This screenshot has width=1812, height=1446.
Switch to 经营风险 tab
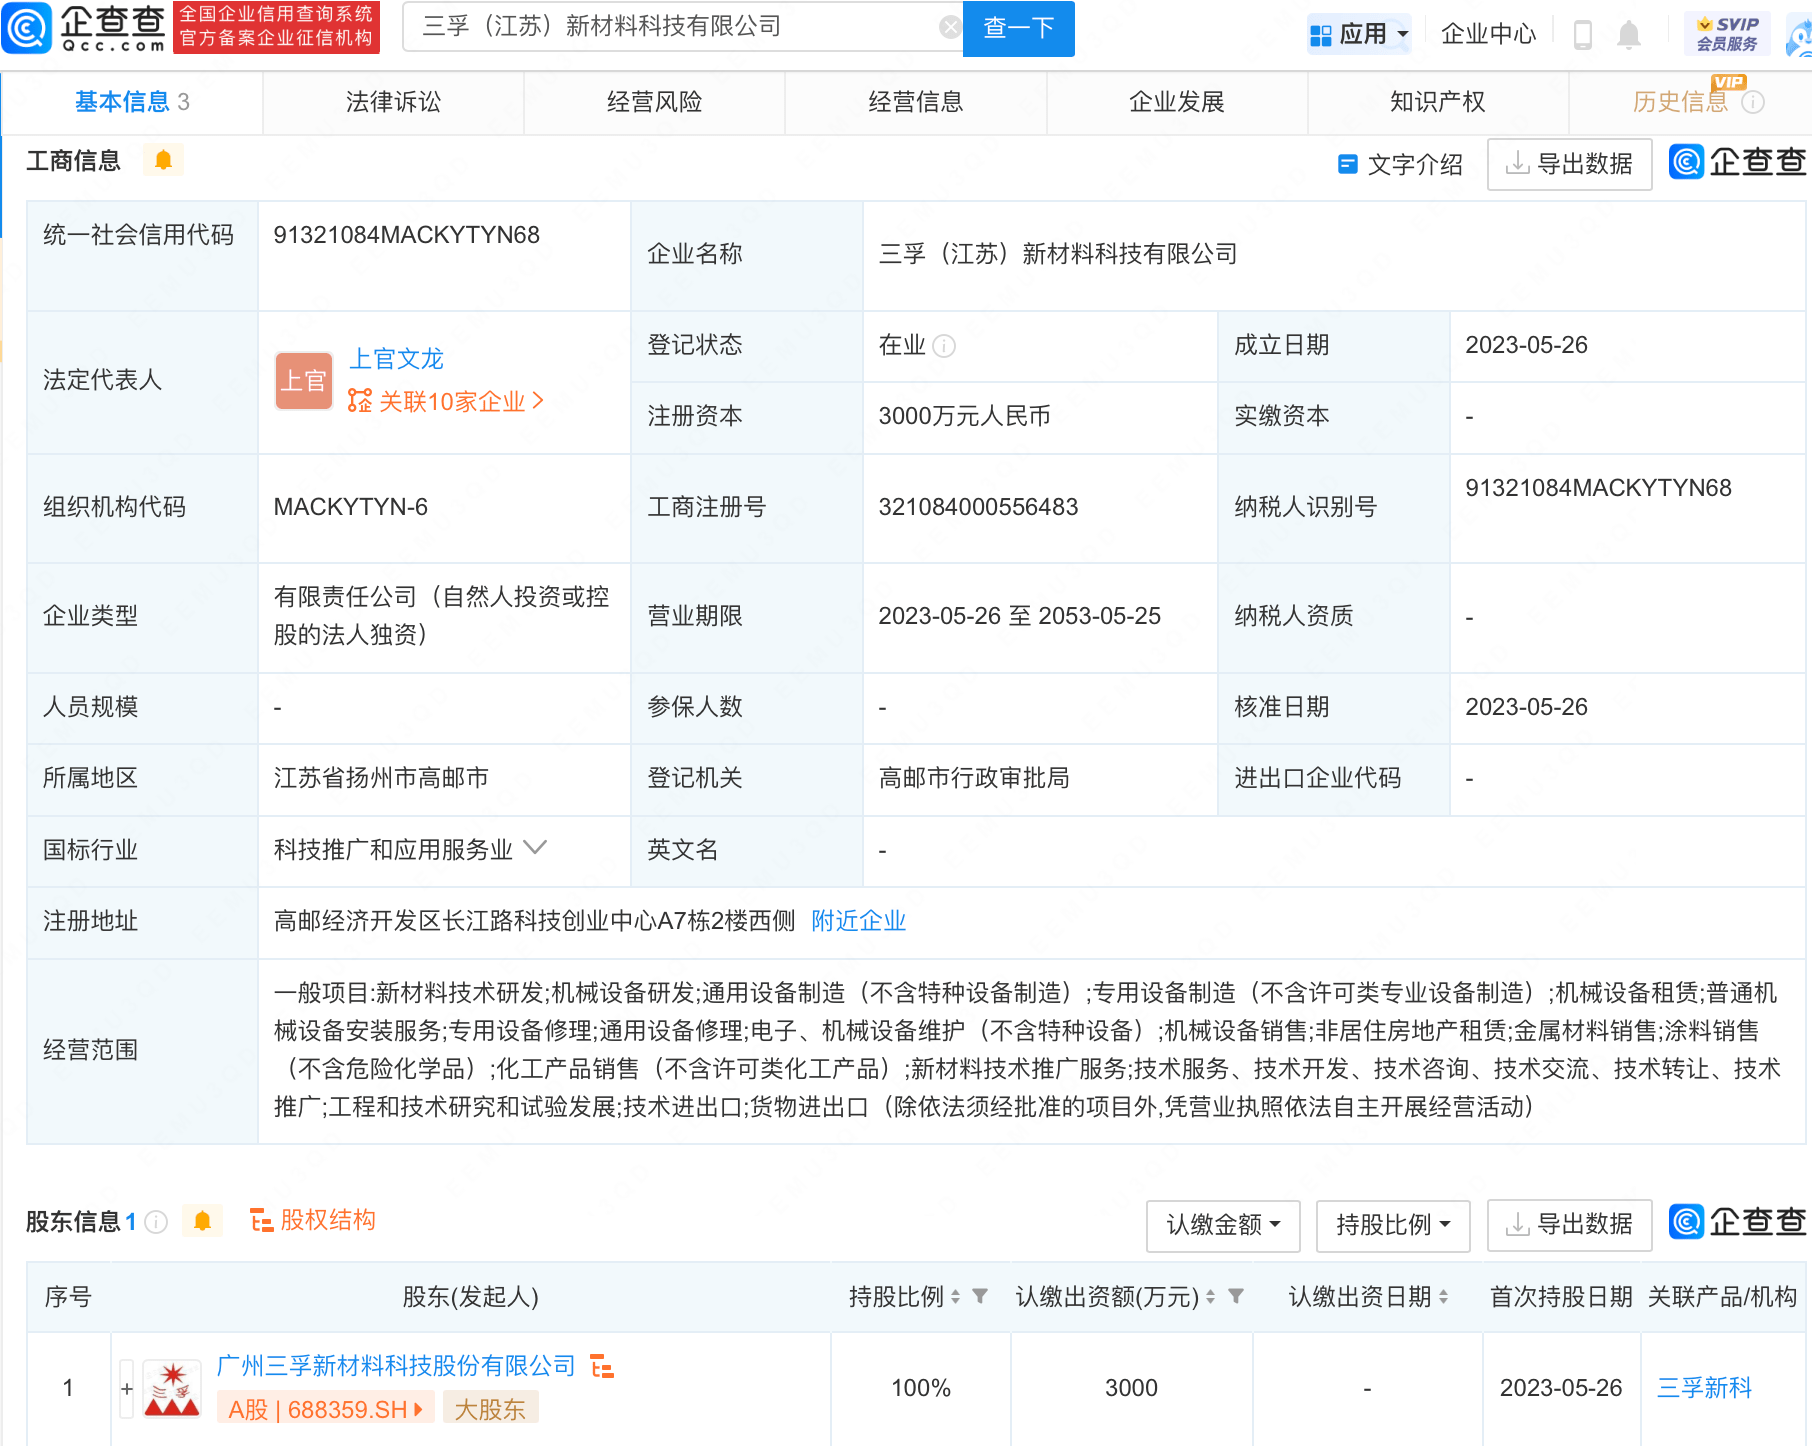(x=654, y=102)
